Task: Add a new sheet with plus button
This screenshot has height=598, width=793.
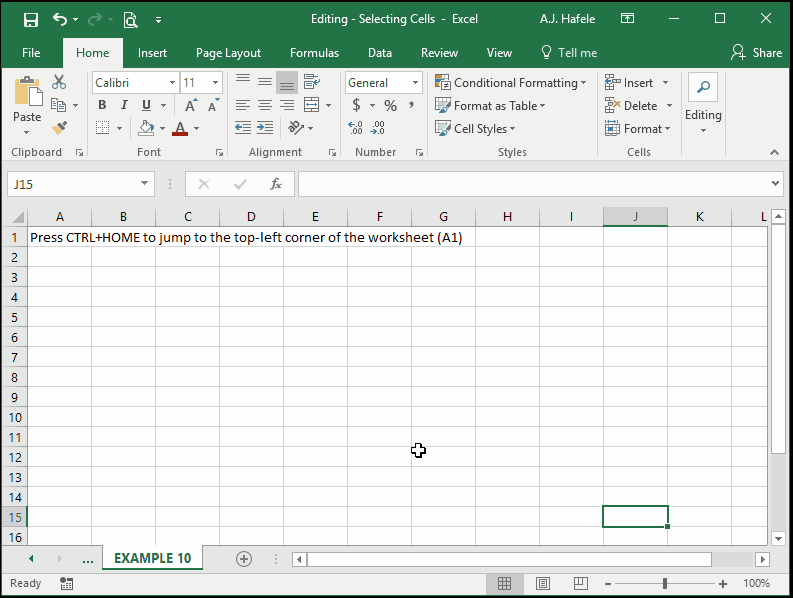Action: point(244,559)
